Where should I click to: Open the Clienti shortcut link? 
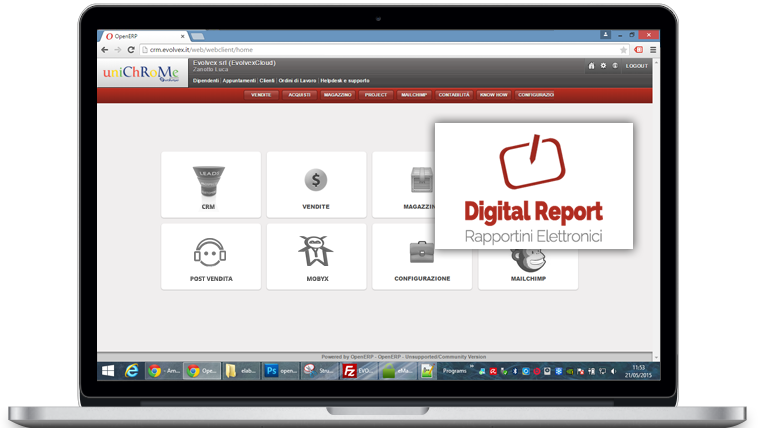pyautogui.click(x=267, y=80)
